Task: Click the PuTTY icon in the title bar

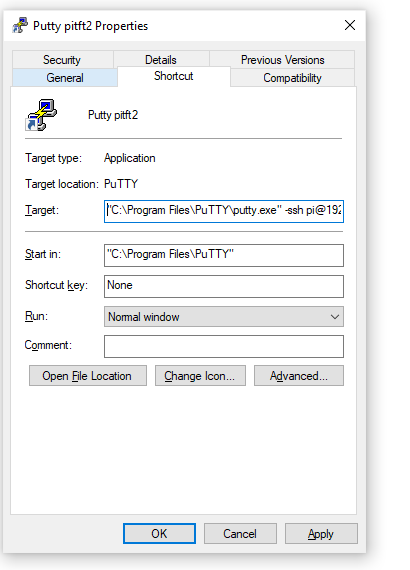Action: click(x=20, y=25)
